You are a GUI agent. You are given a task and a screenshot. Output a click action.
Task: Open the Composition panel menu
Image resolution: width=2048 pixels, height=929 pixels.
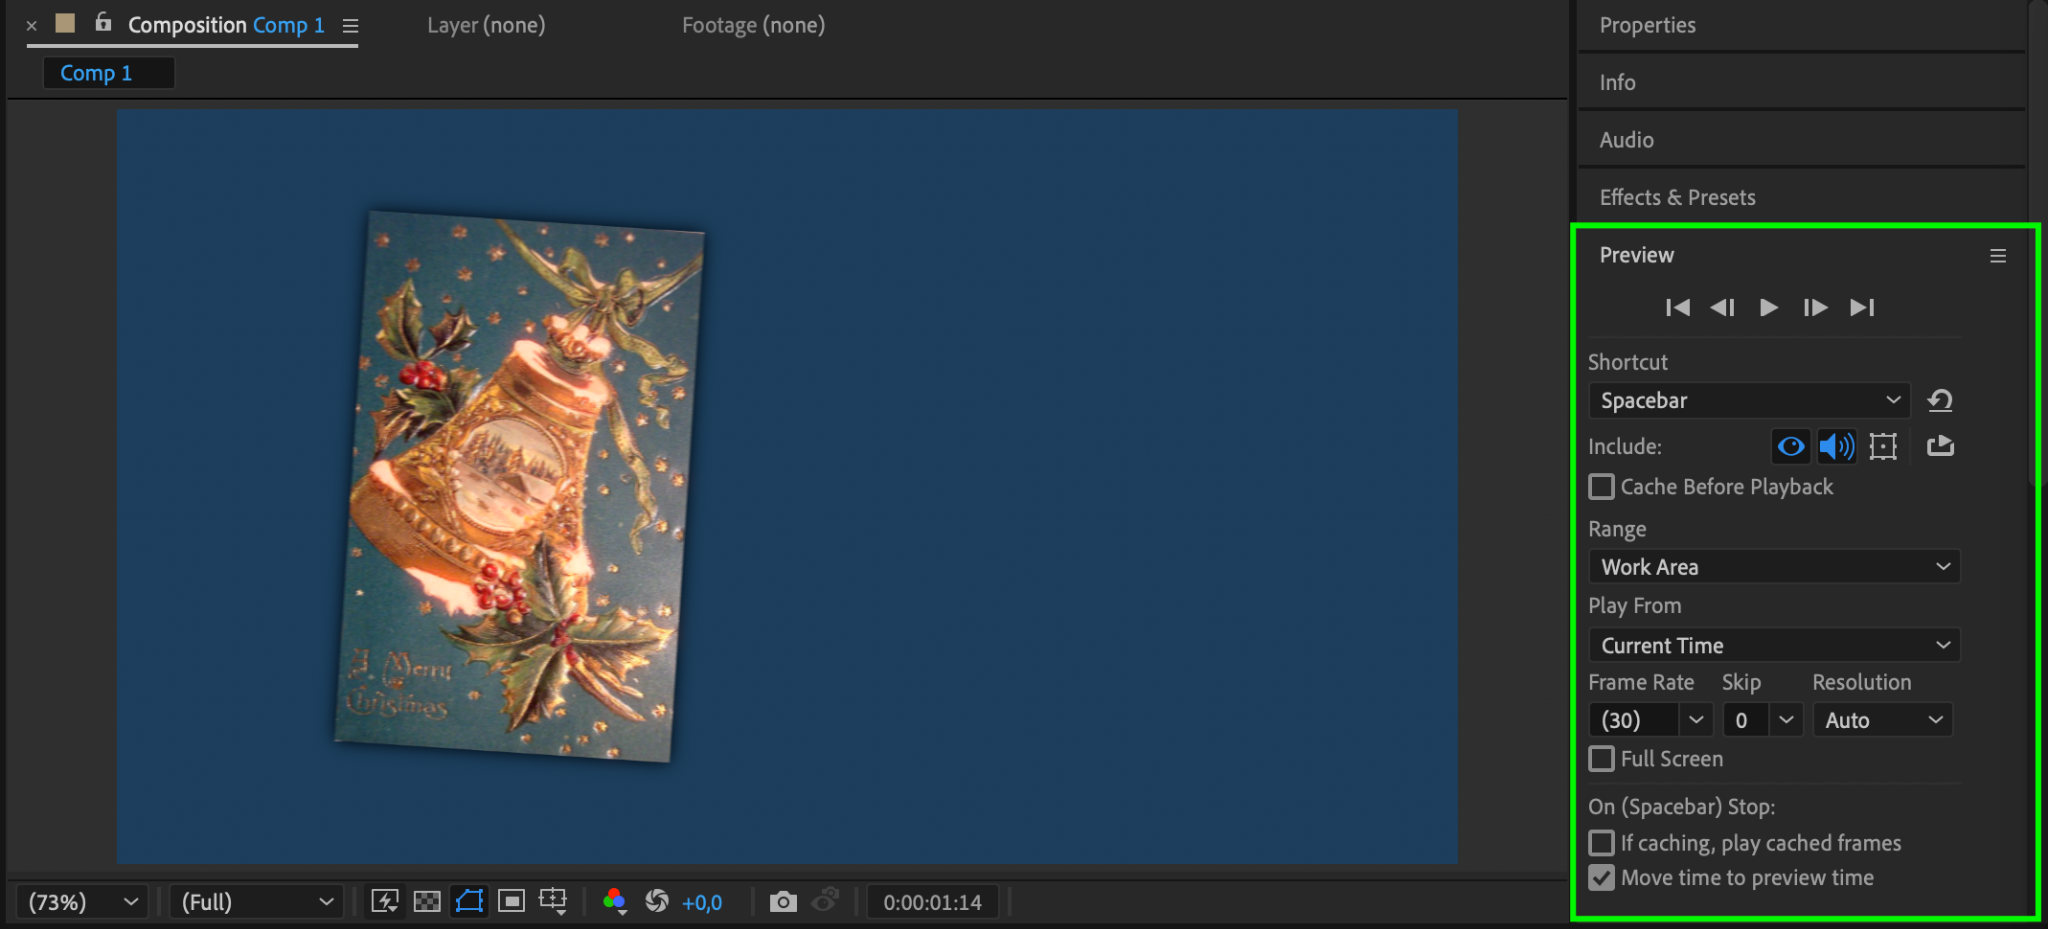pyautogui.click(x=350, y=26)
